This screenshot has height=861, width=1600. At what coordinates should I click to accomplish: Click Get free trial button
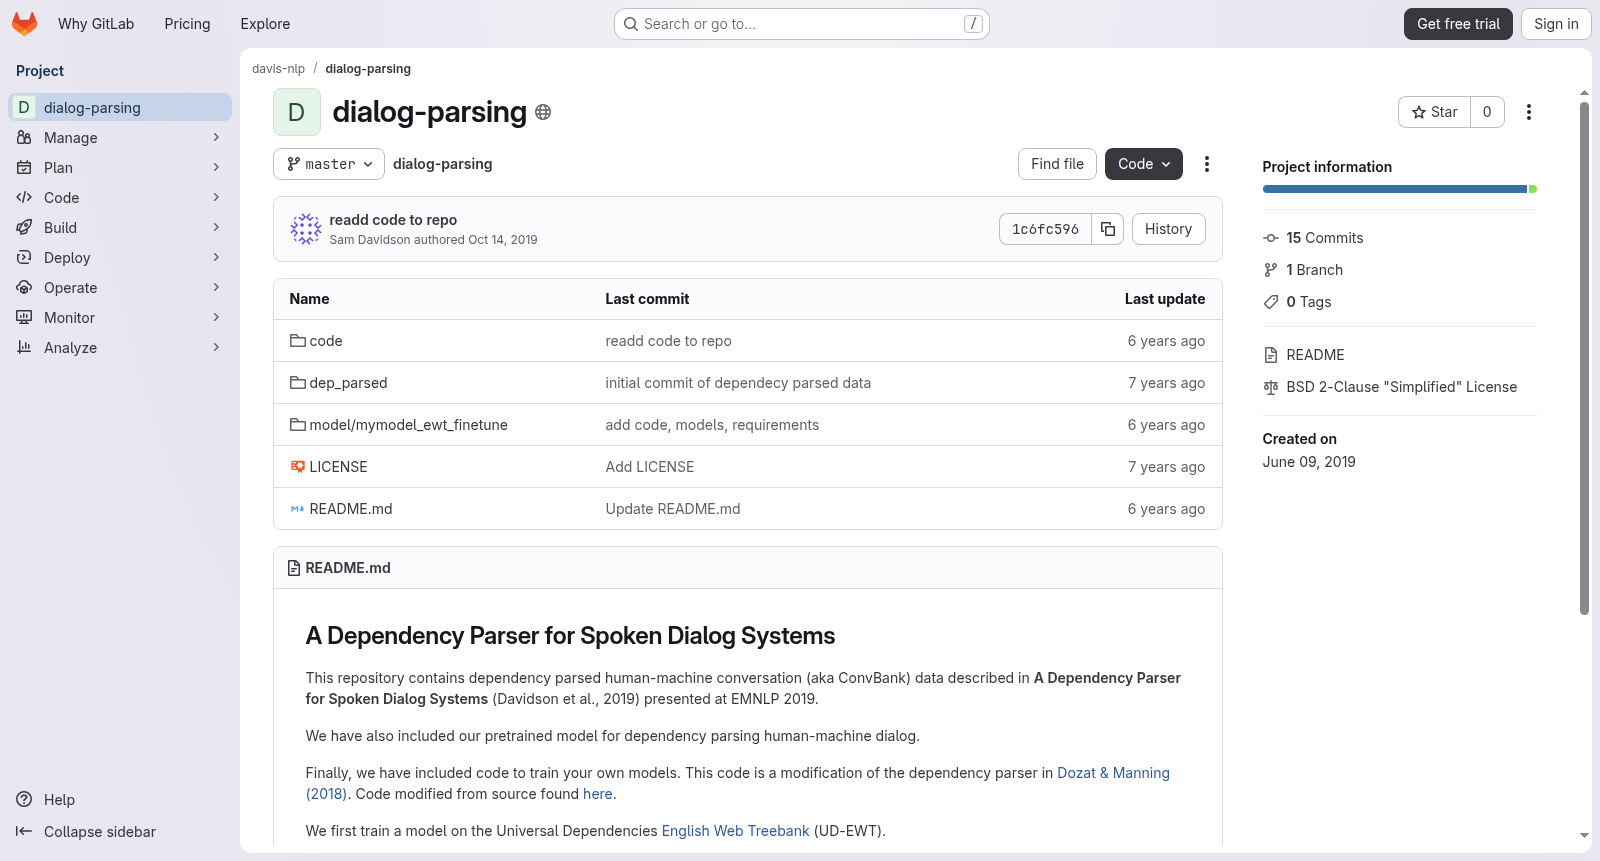(x=1458, y=24)
